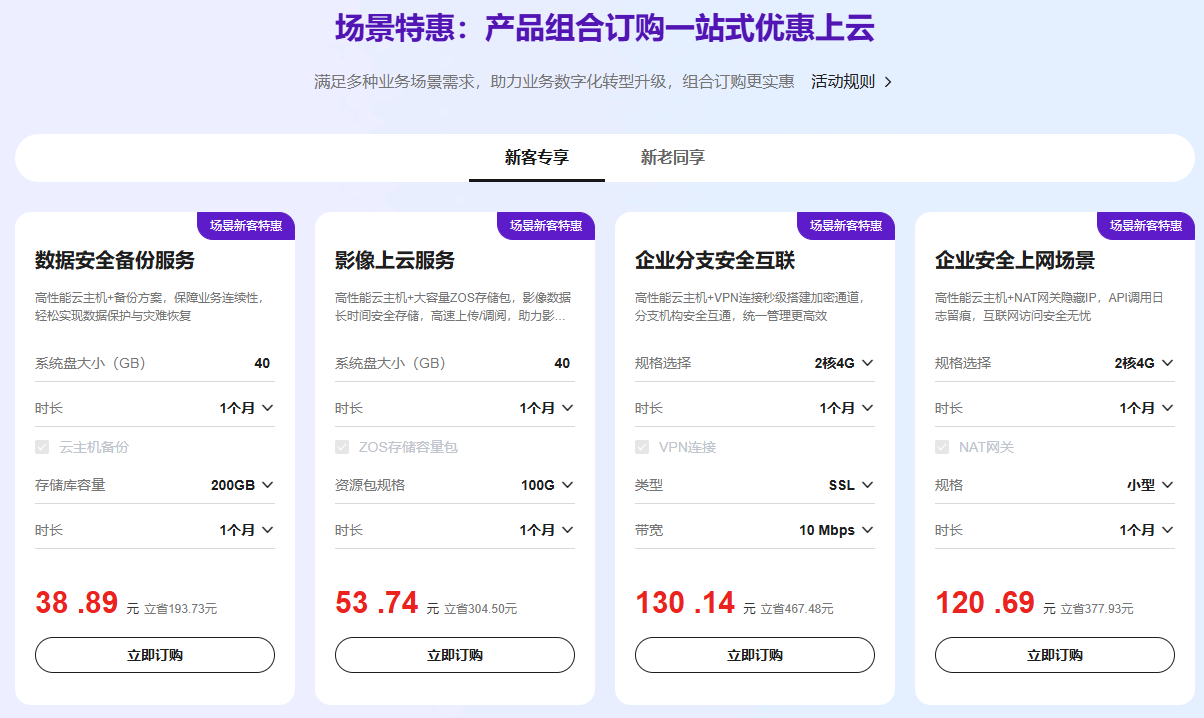The image size is (1204, 718).
Task: Switch to the 新客专享 tab
Action: click(x=537, y=157)
